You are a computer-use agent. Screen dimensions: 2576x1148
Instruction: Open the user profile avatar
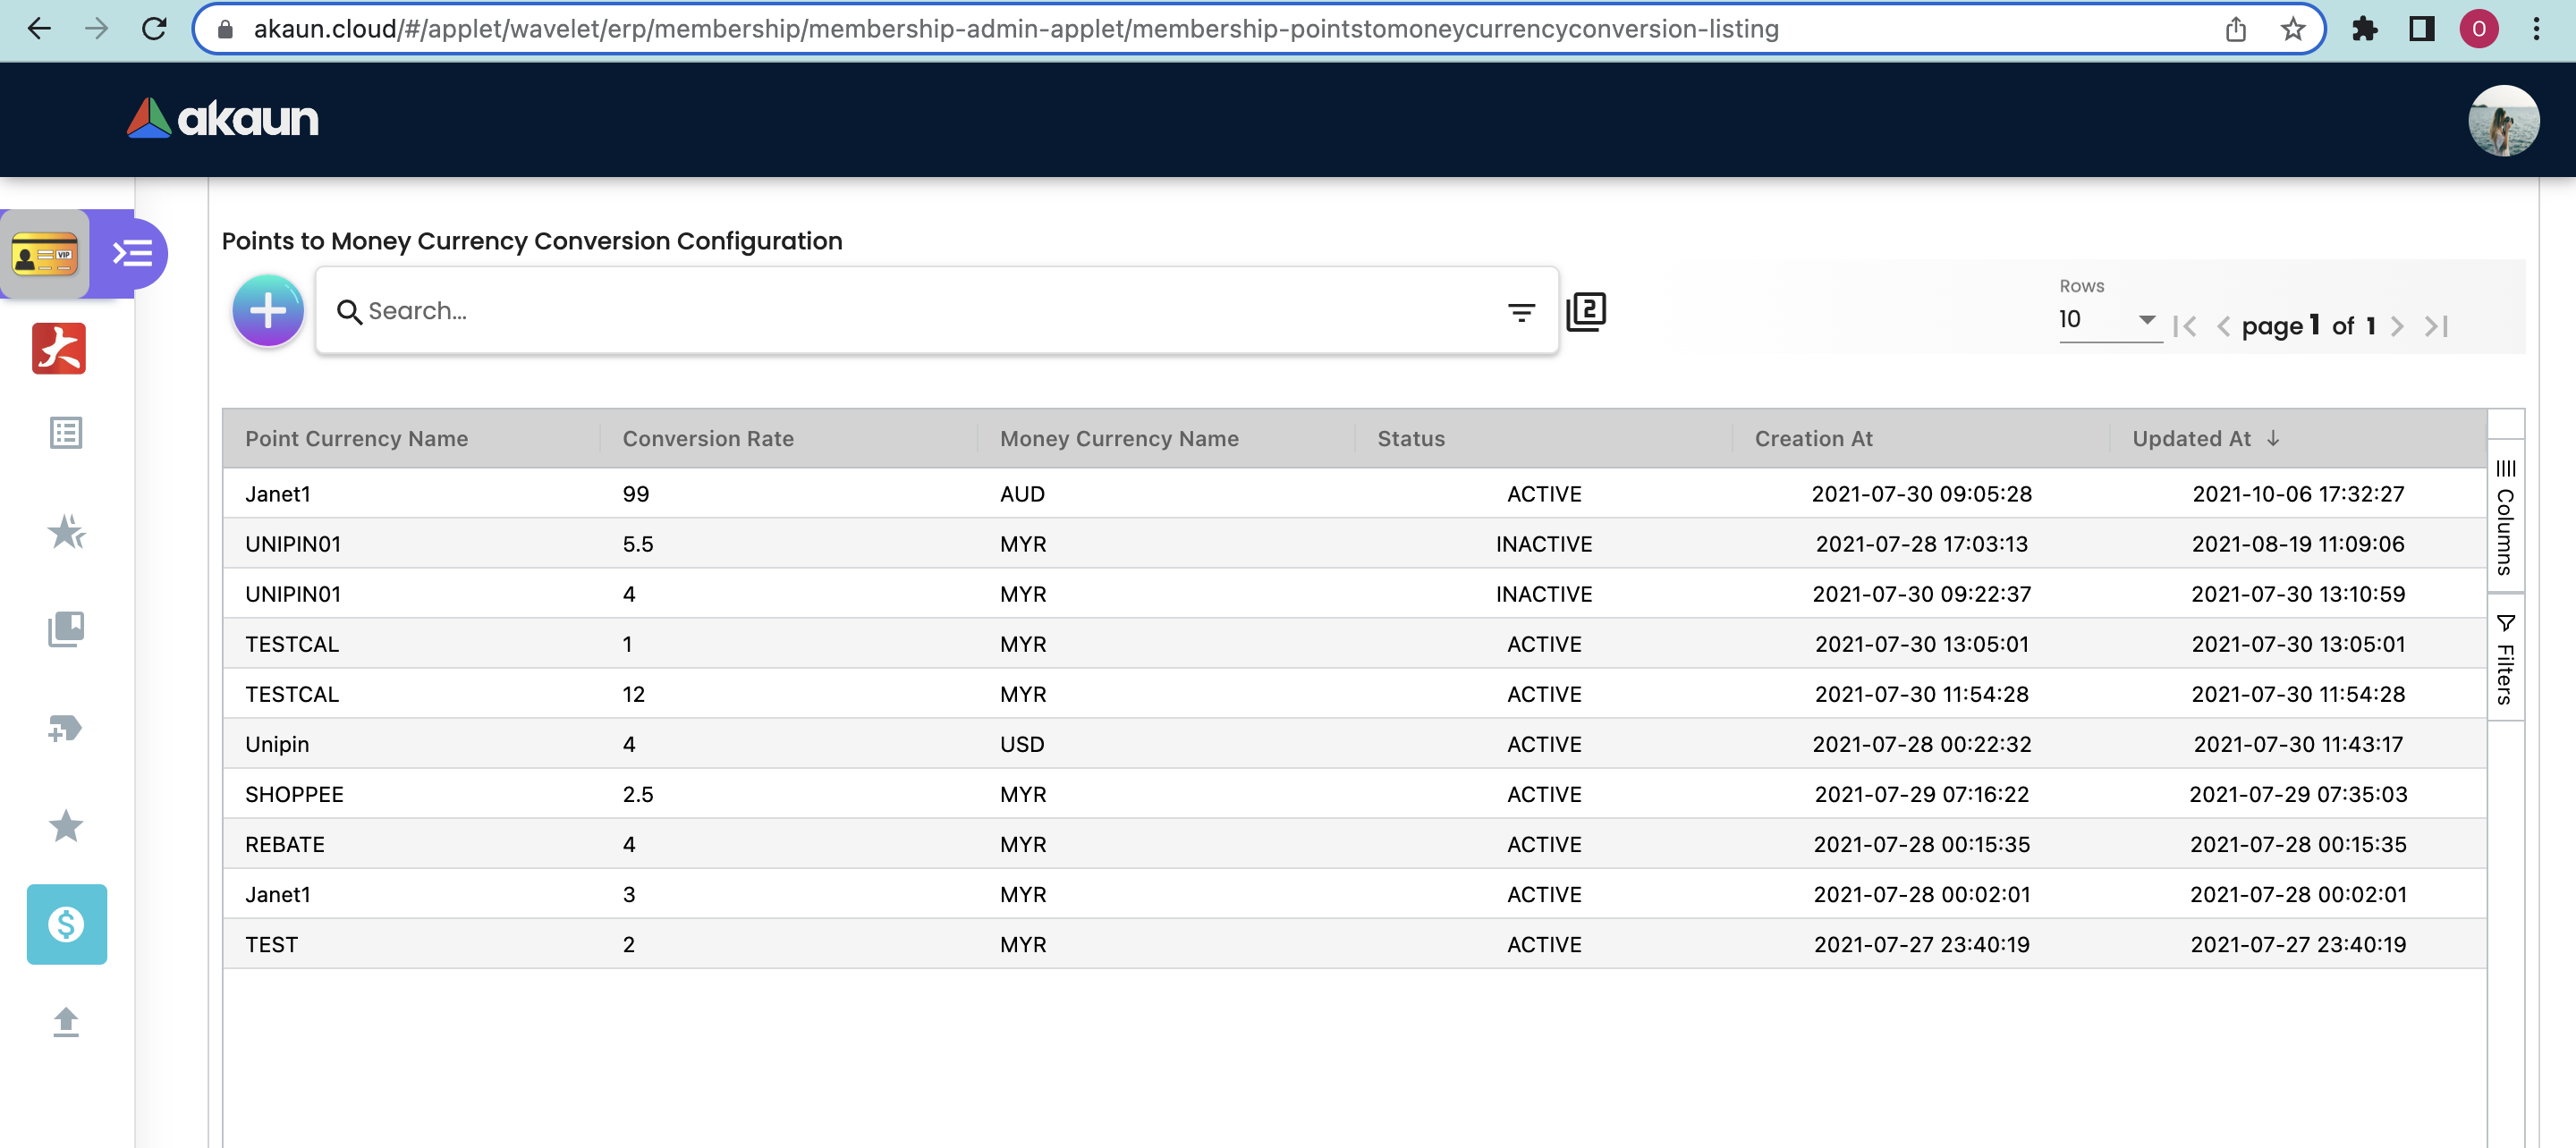2503,120
